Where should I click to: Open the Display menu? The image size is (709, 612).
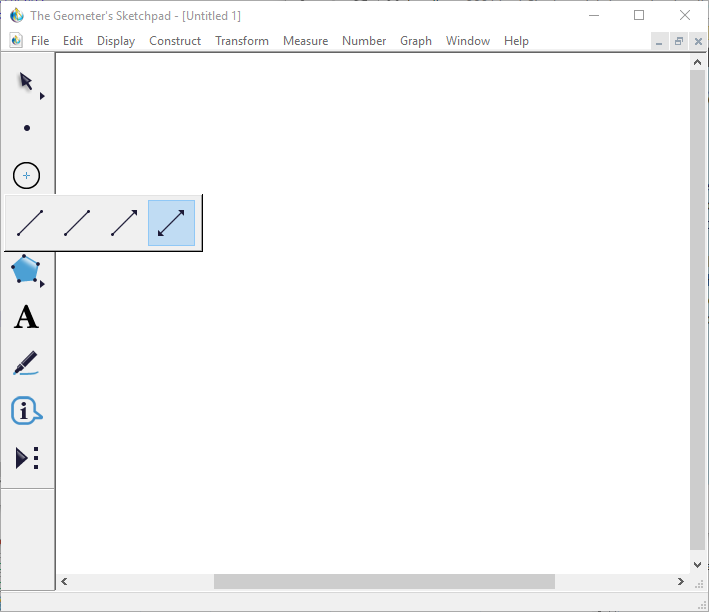coord(116,41)
